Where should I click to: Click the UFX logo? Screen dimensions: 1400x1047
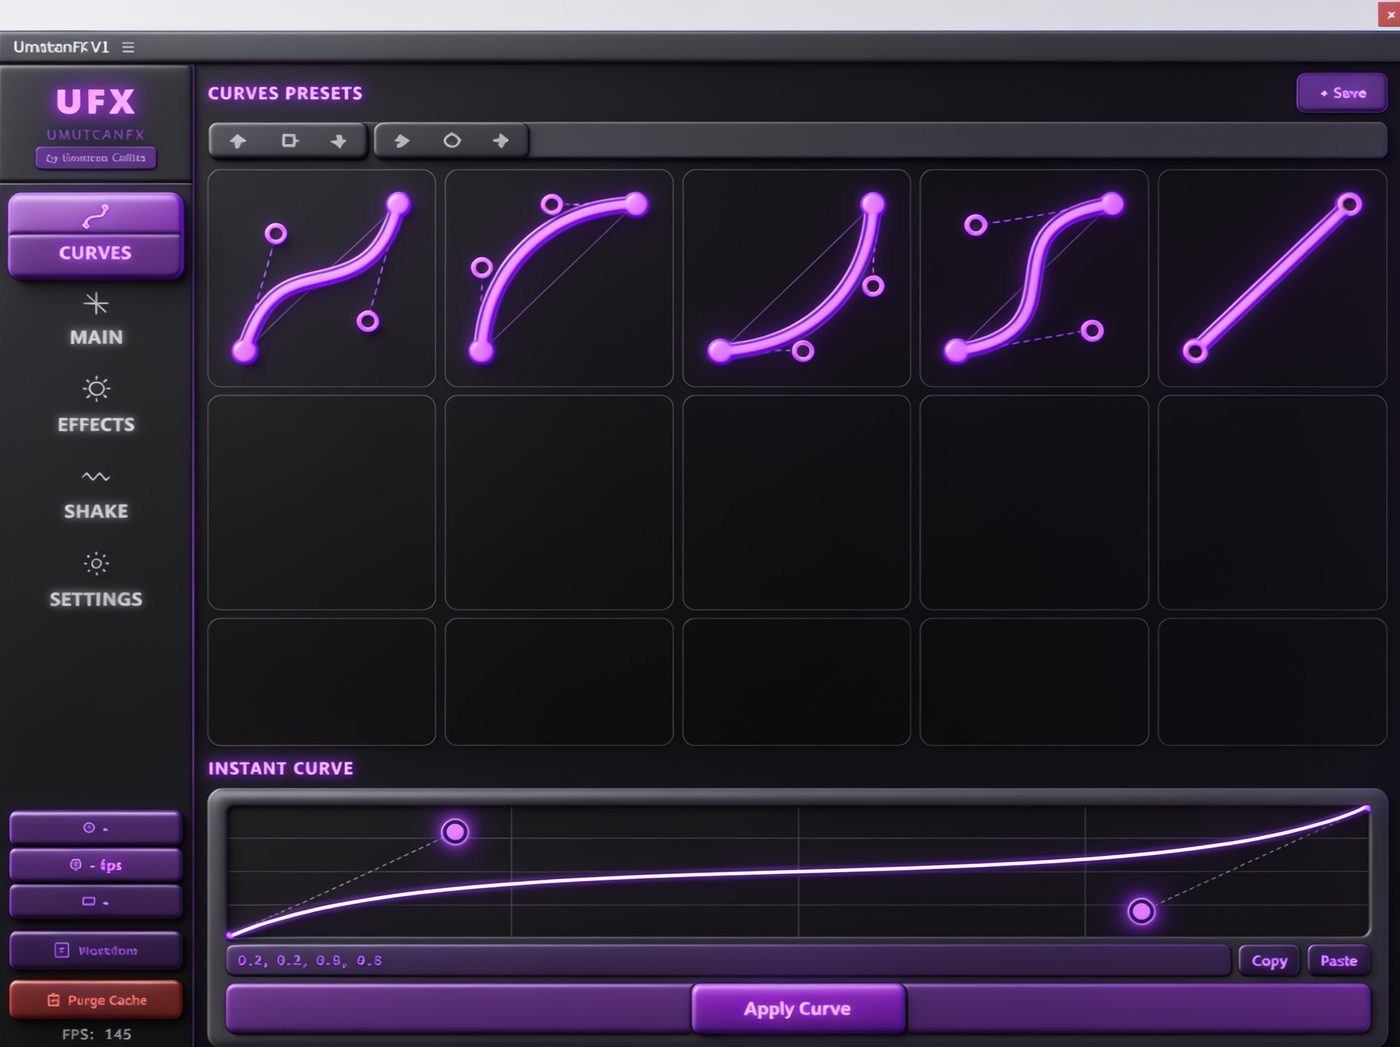96,102
